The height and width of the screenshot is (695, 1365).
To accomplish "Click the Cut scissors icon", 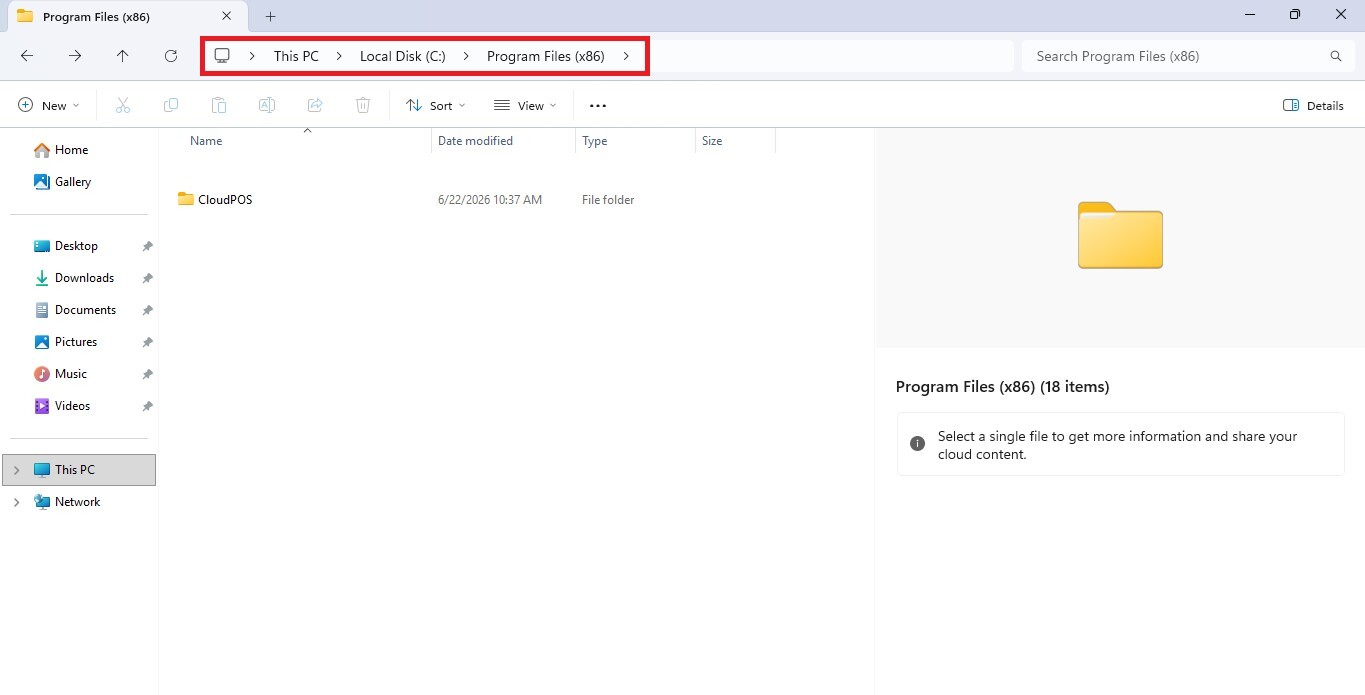I will pos(123,105).
